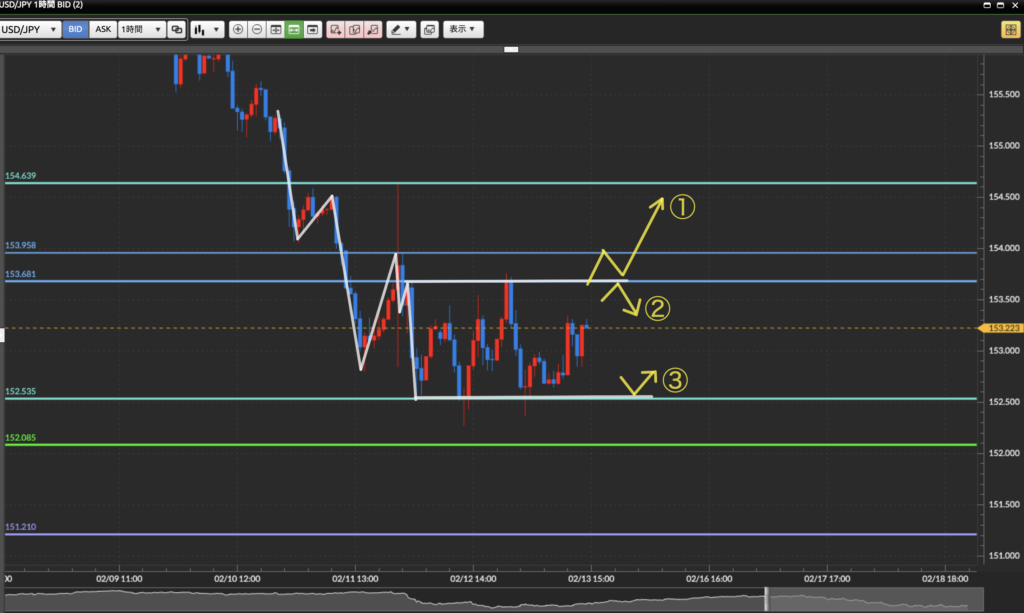
Task: Click the zoom out magnifier icon
Action: 257,30
